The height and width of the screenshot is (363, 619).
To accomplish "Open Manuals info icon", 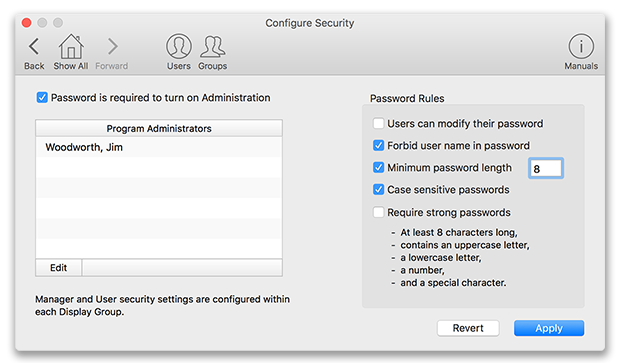I will point(581,46).
